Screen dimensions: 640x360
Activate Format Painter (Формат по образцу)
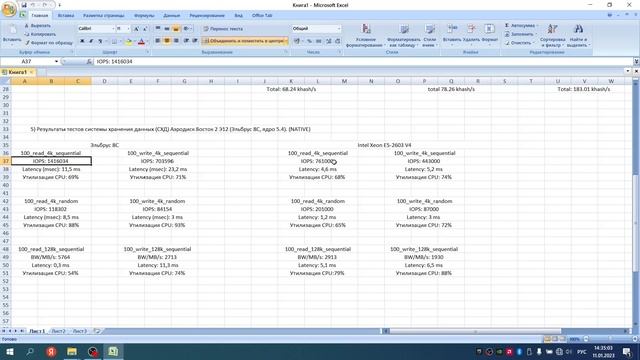click(49, 42)
